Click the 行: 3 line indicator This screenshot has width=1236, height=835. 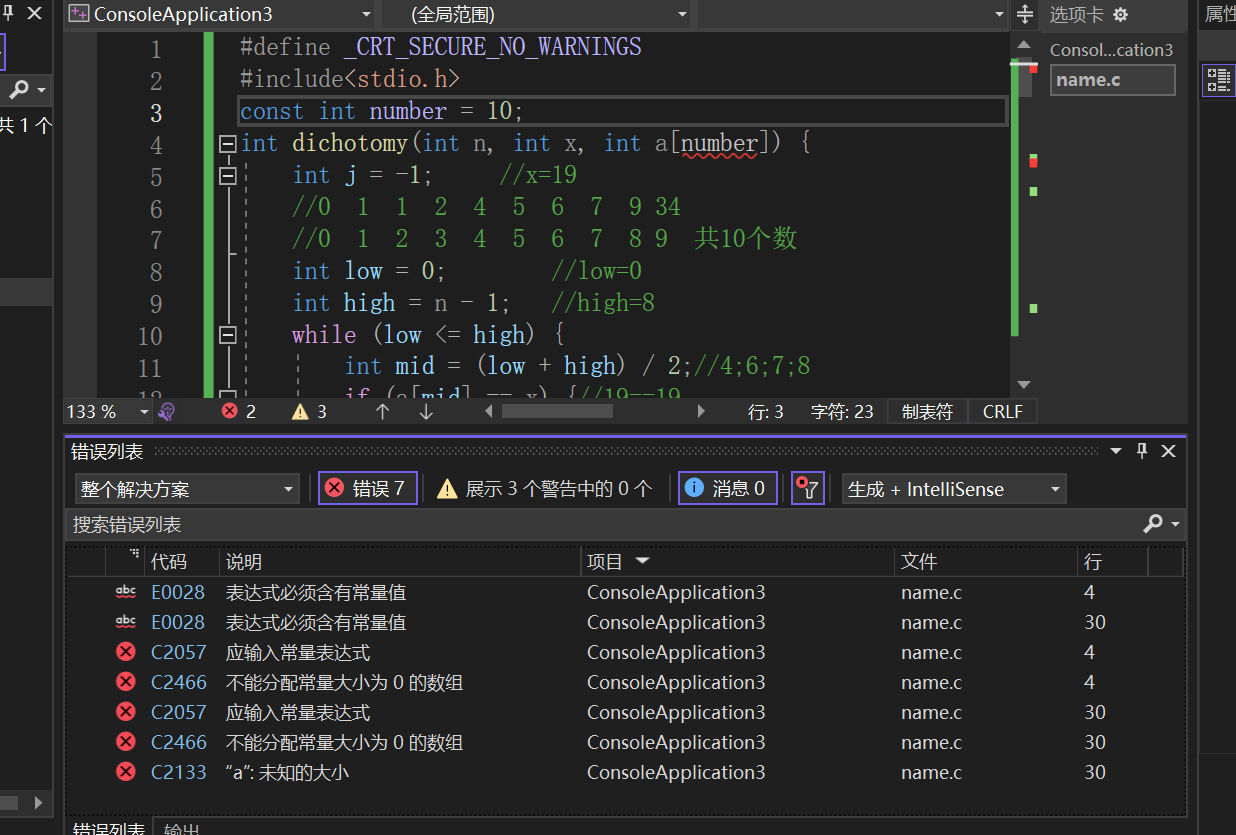[x=766, y=411]
